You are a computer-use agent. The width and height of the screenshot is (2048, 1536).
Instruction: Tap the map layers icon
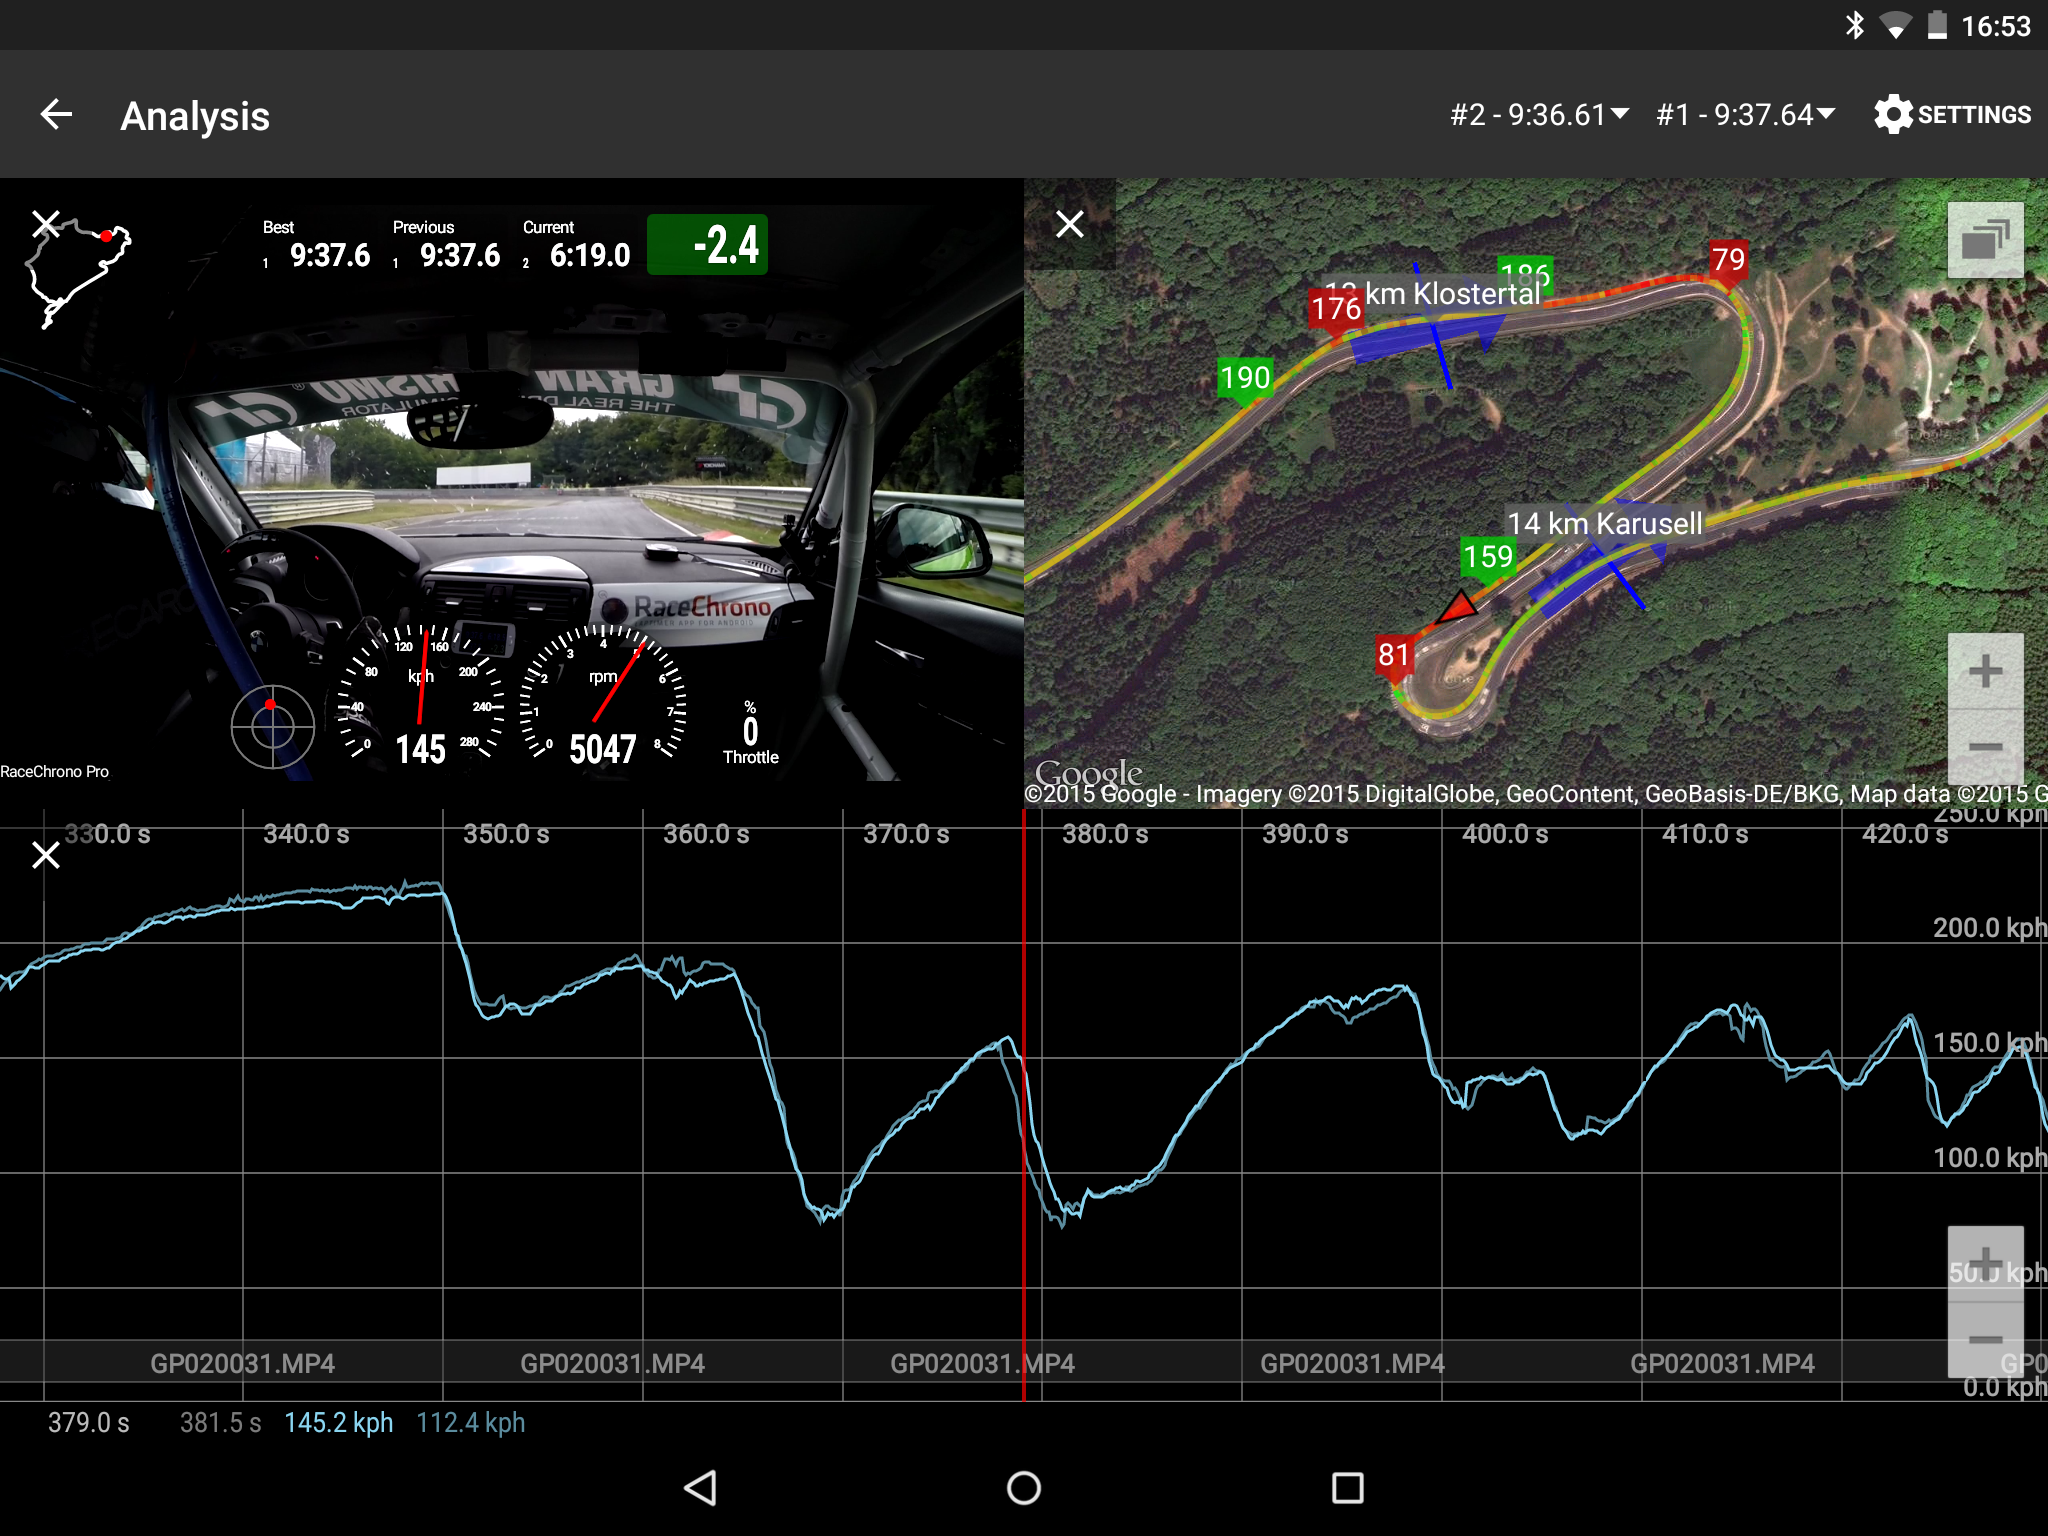[x=1985, y=240]
